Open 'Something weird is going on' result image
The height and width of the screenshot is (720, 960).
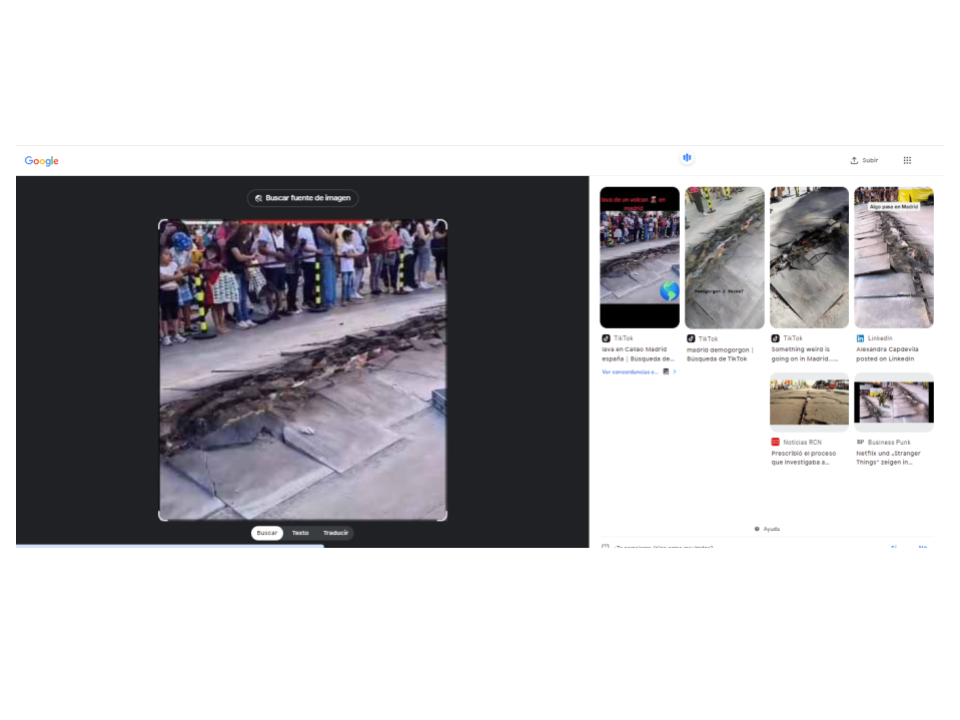point(809,257)
